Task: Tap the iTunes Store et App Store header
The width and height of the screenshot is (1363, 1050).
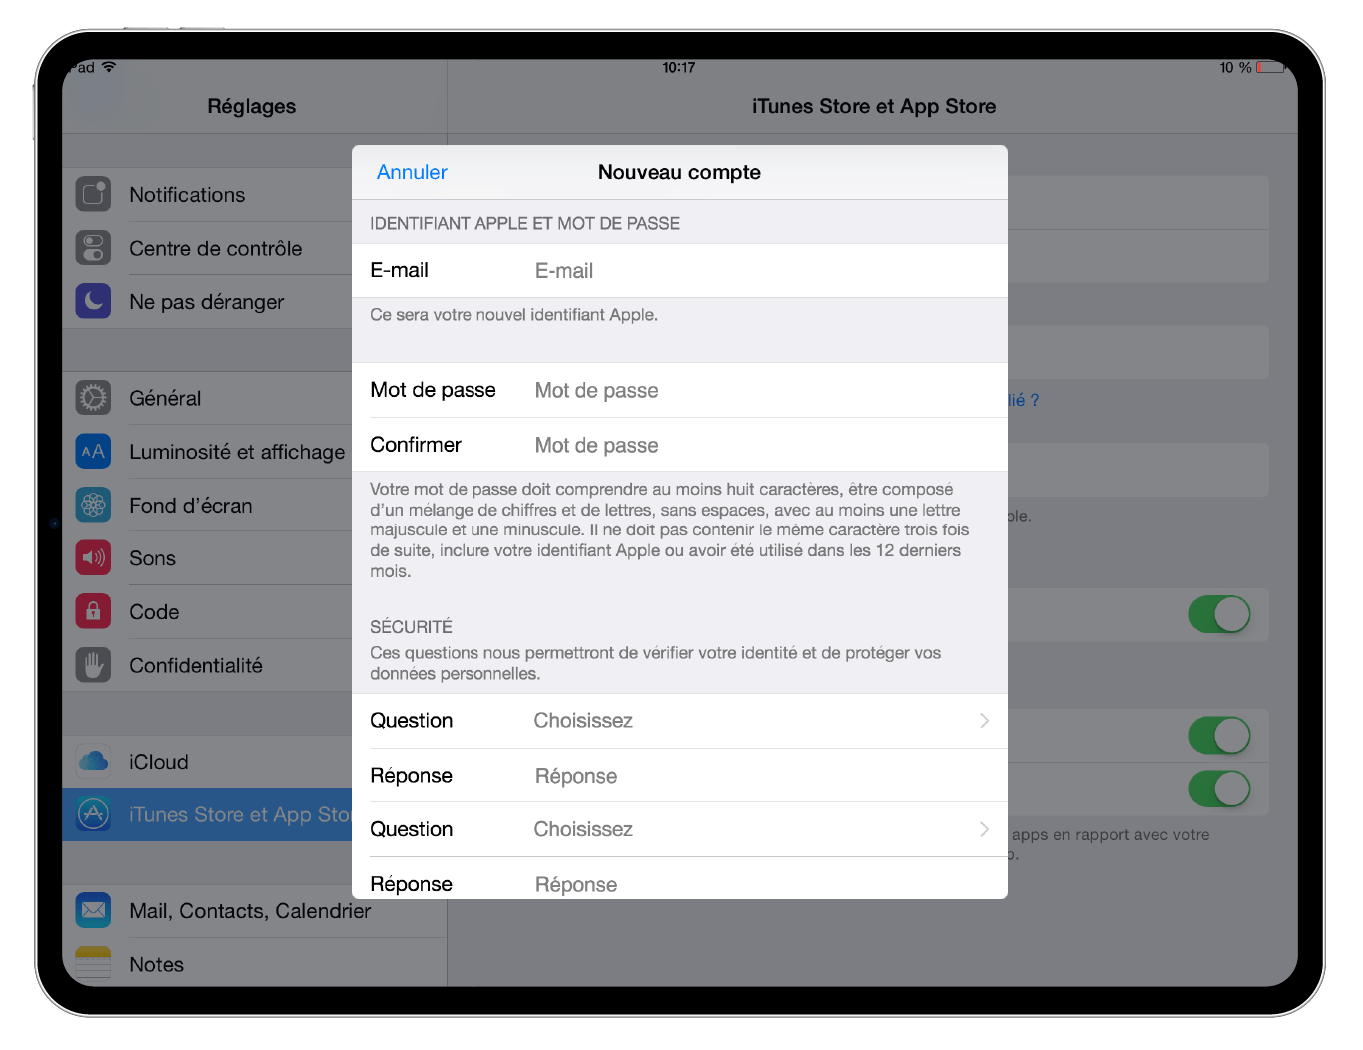Action: [x=874, y=106]
